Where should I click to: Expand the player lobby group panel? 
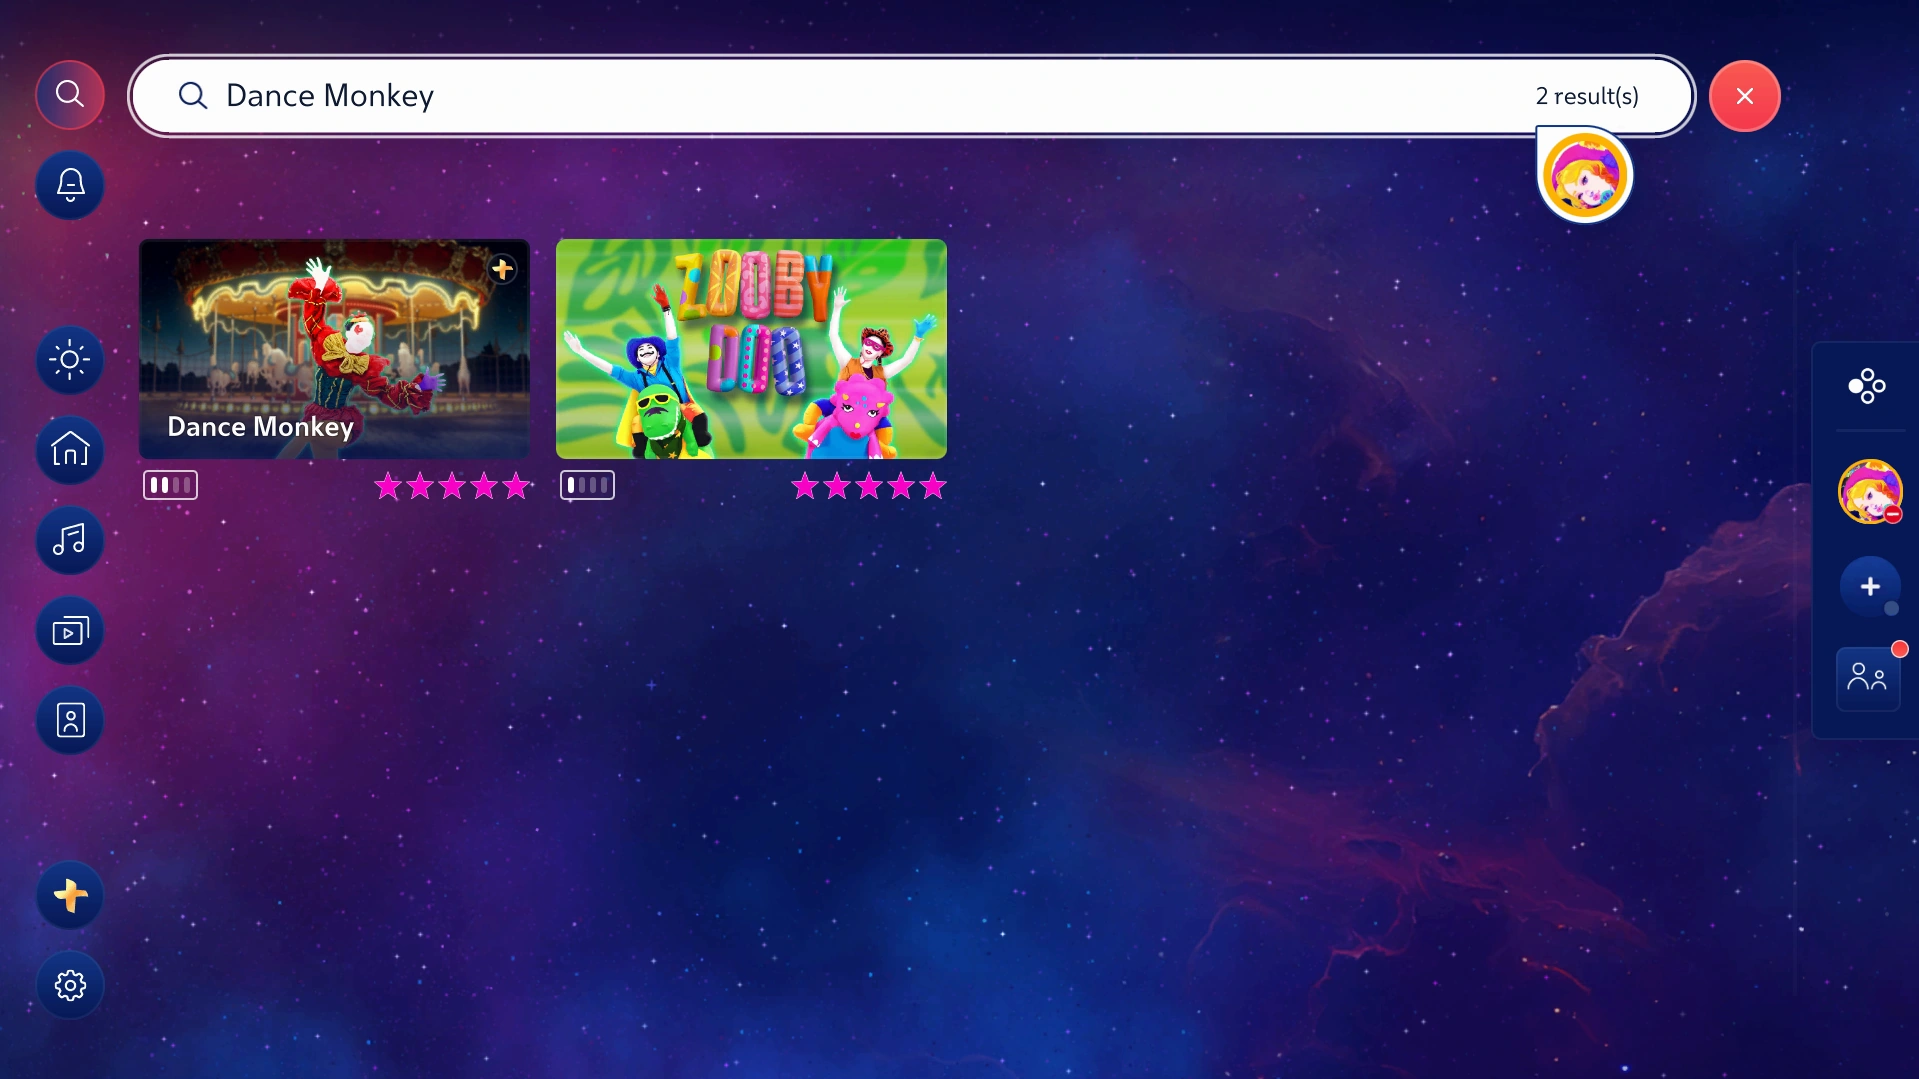[x=1866, y=678]
